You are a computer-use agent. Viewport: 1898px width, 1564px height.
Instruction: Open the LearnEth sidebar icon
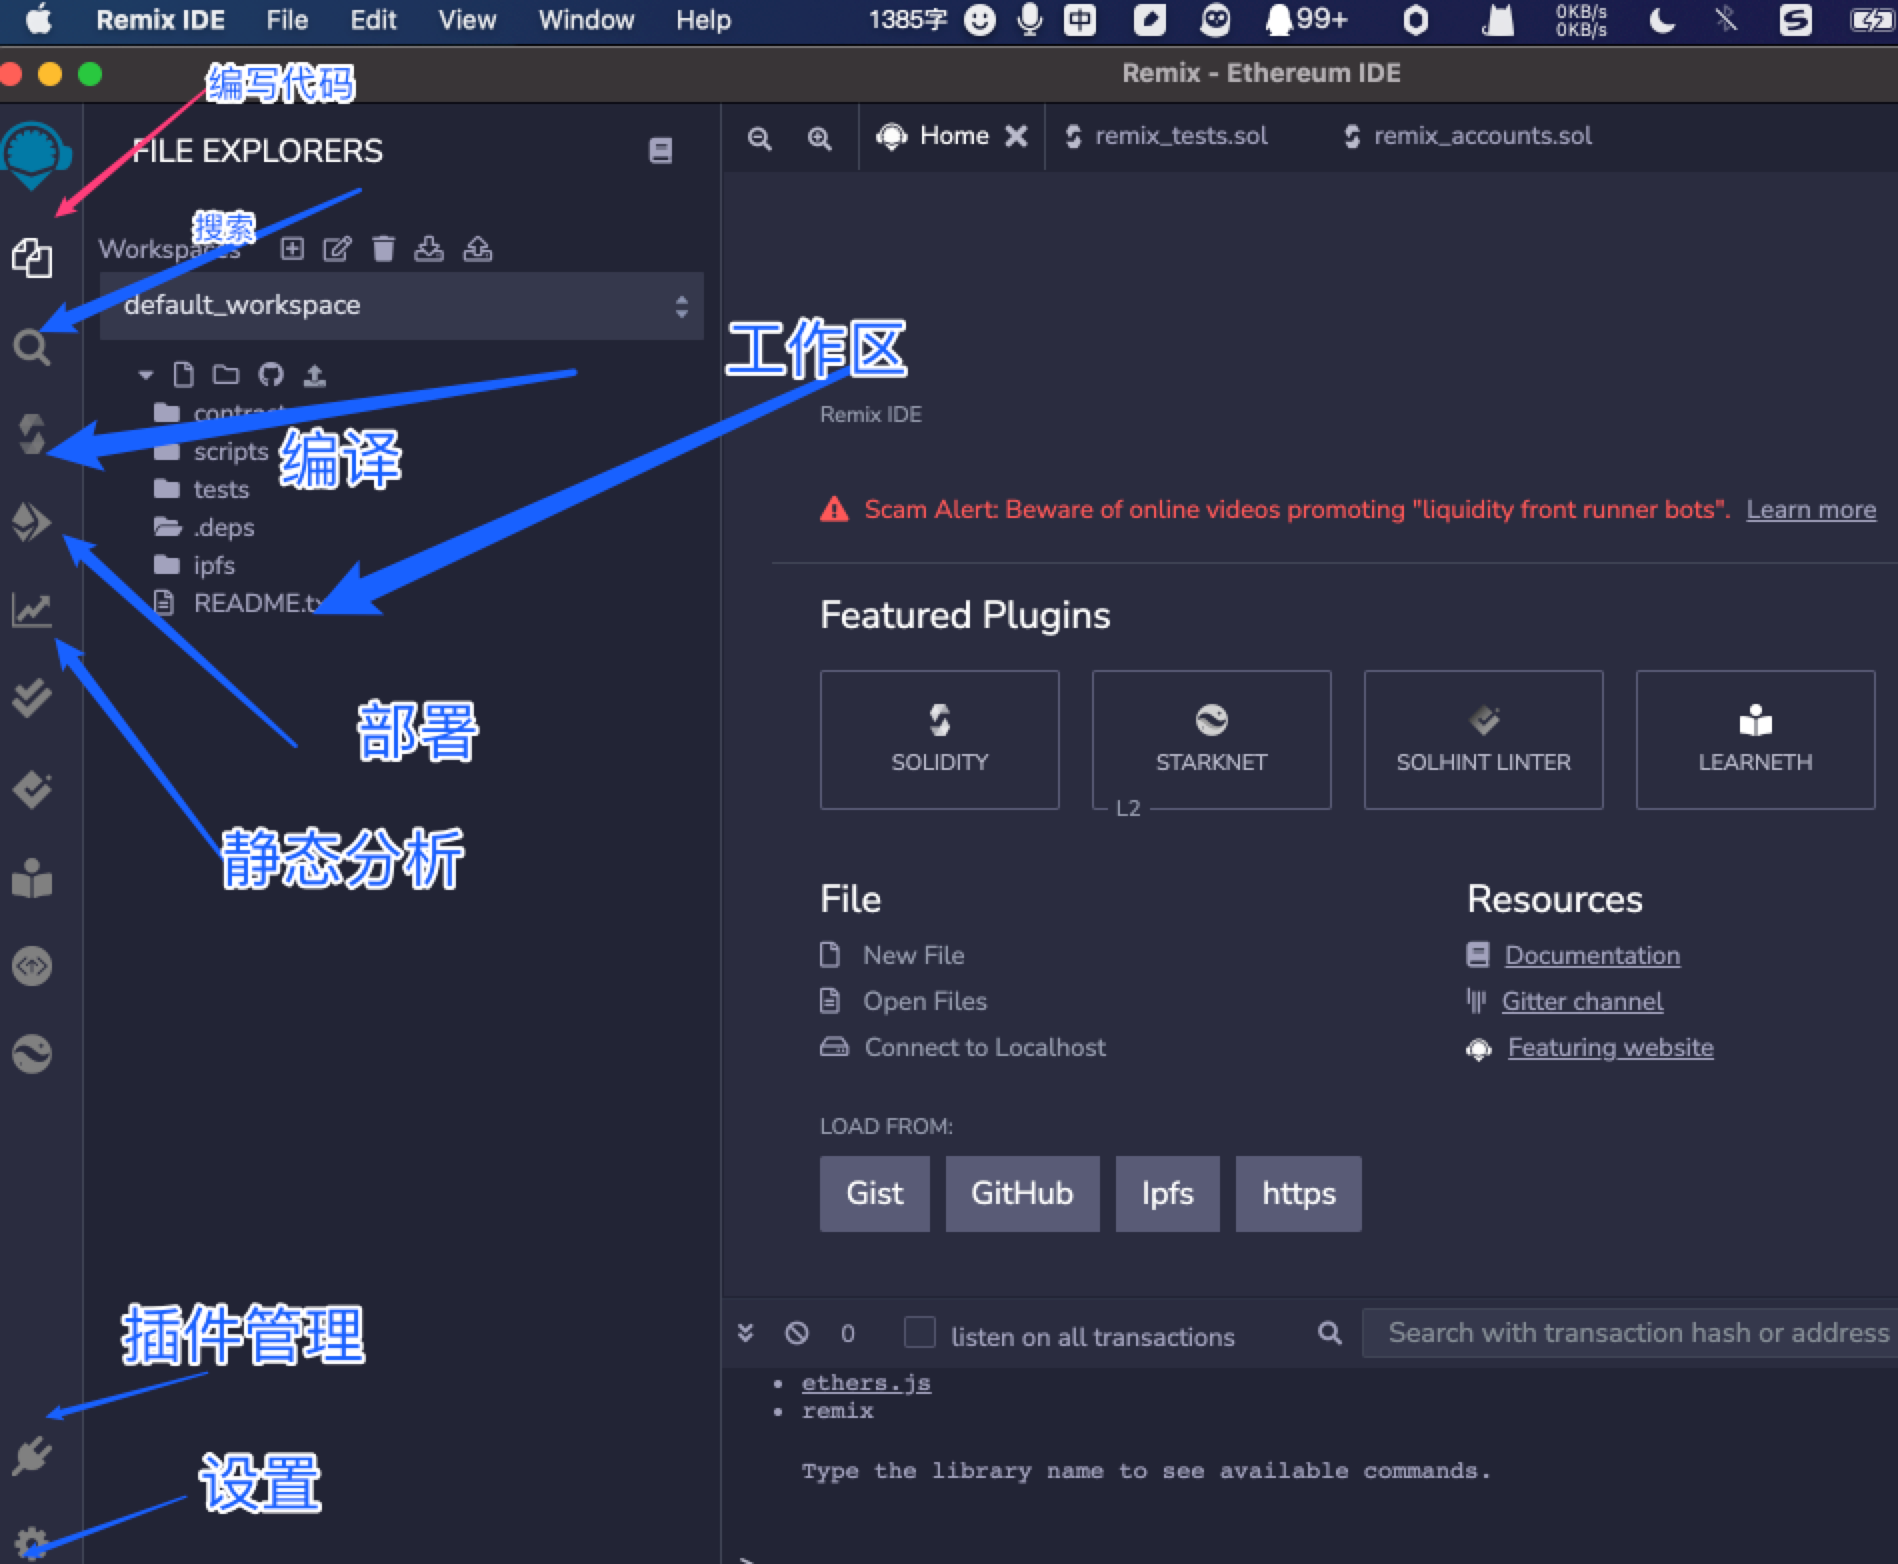[x=32, y=878]
